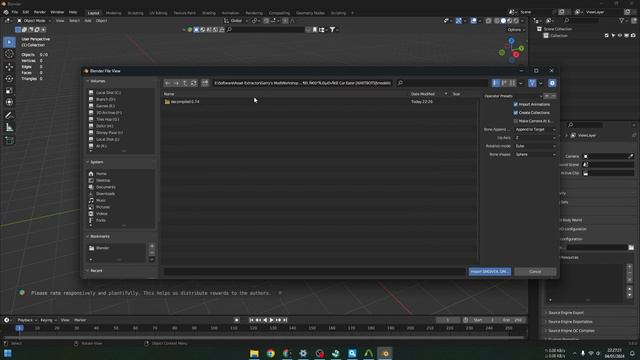Click the Import SMD/VTA button
Viewport: 640px width, 360px height.
point(489,271)
